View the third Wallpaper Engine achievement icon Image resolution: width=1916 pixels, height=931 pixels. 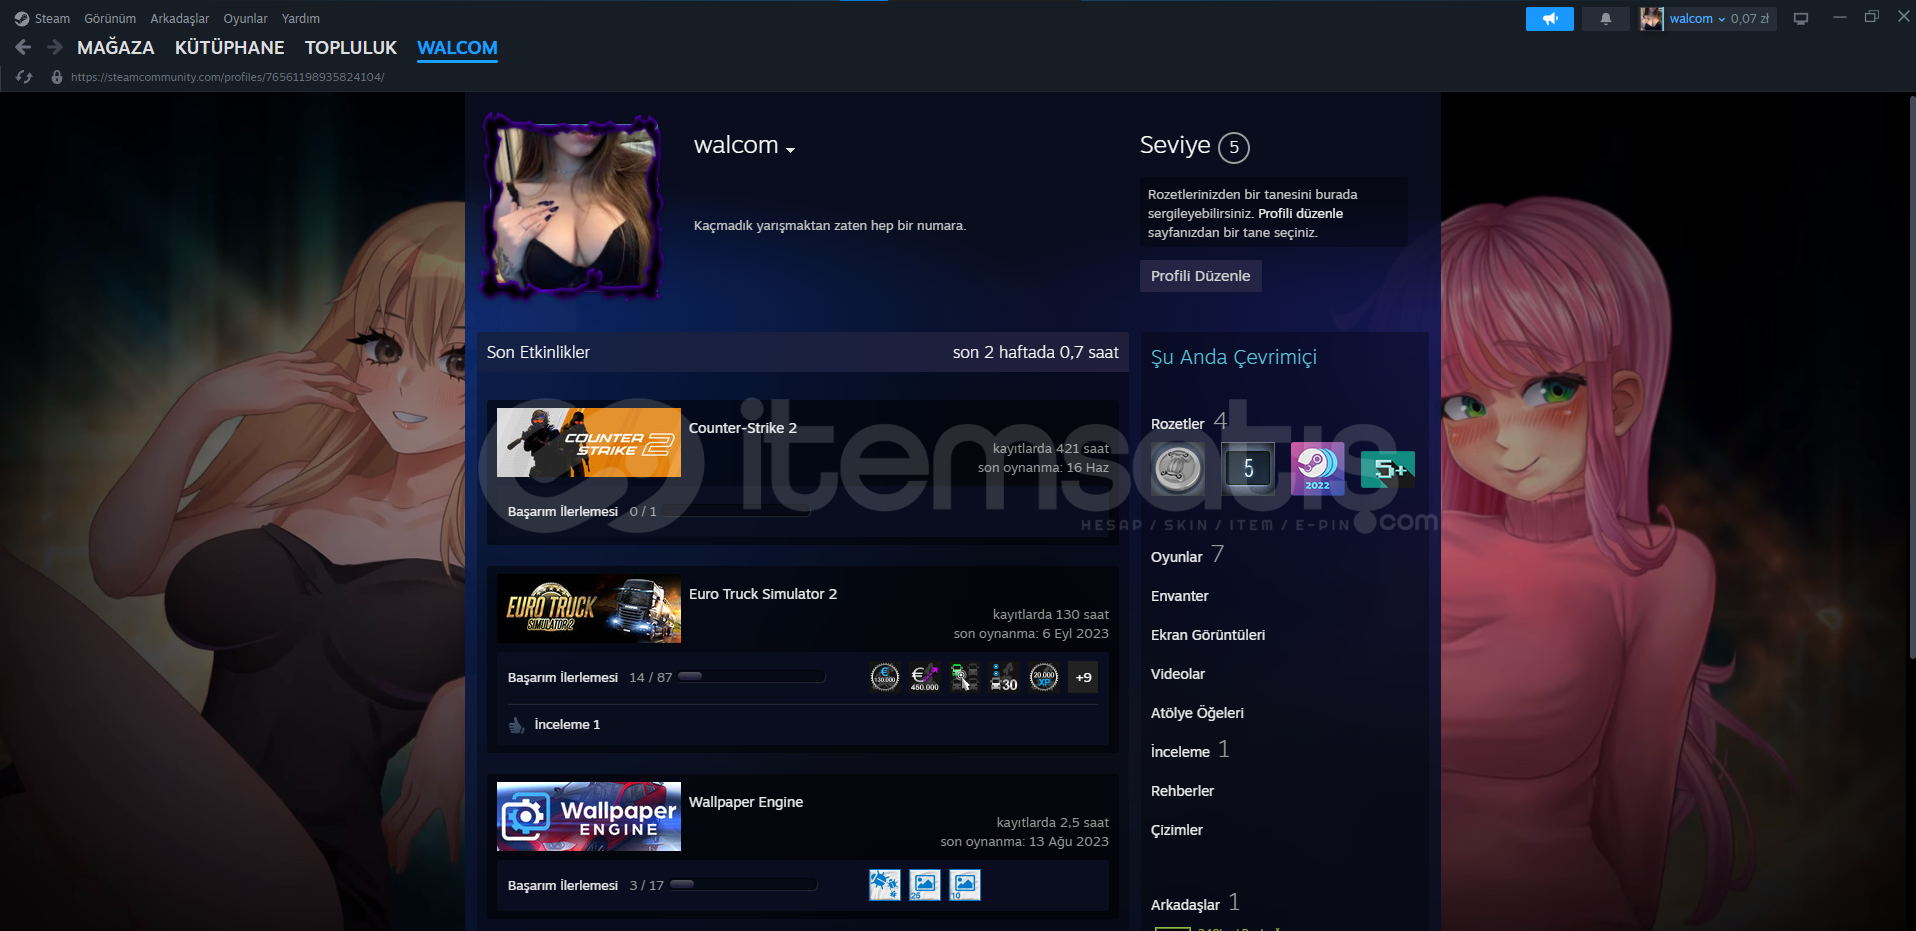pyautogui.click(x=965, y=885)
